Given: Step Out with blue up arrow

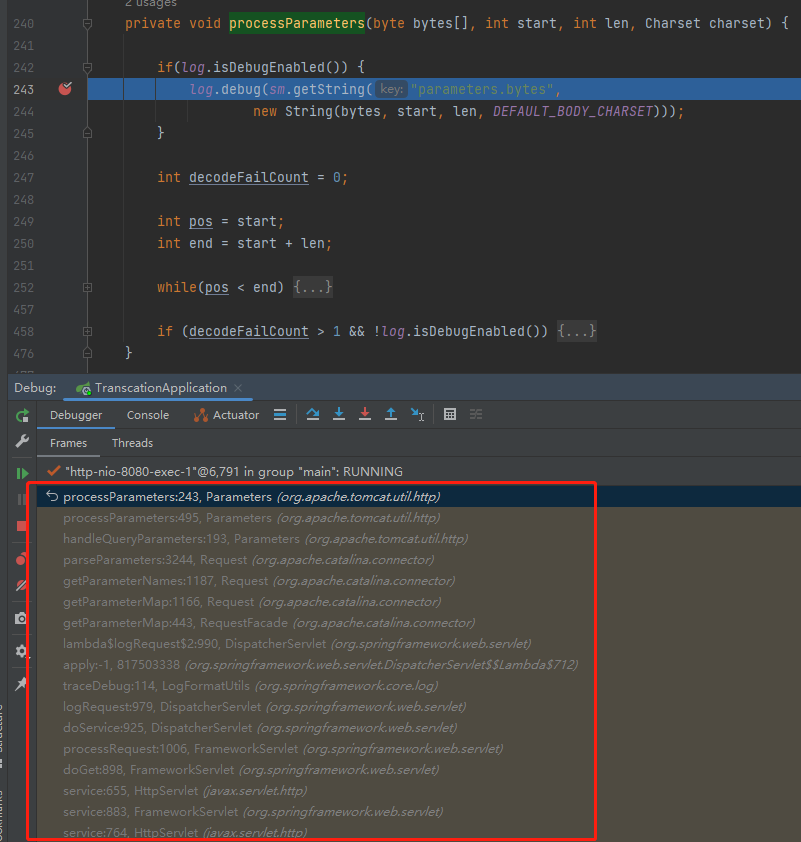Looking at the screenshot, I should [391, 414].
